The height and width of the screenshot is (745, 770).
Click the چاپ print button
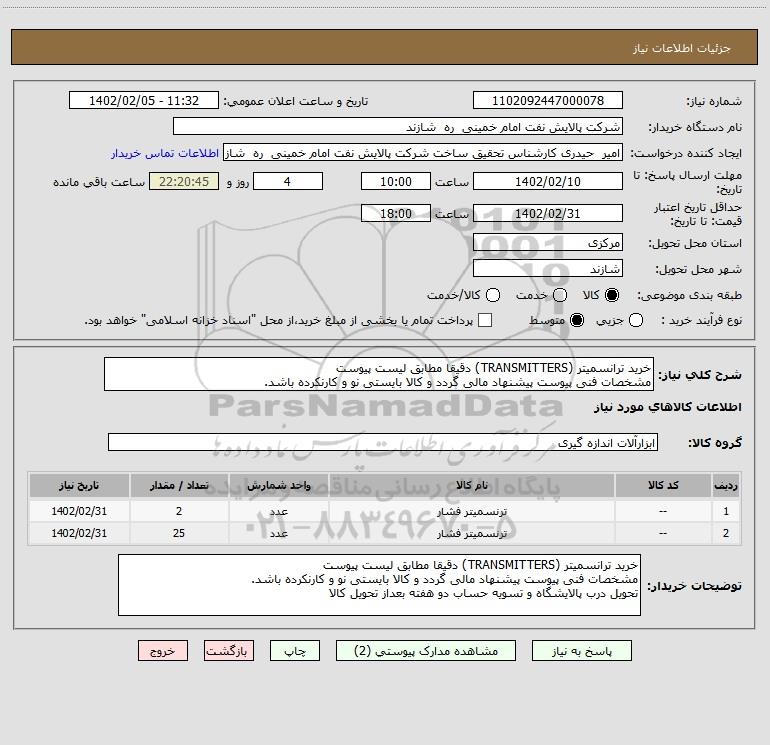(295, 651)
